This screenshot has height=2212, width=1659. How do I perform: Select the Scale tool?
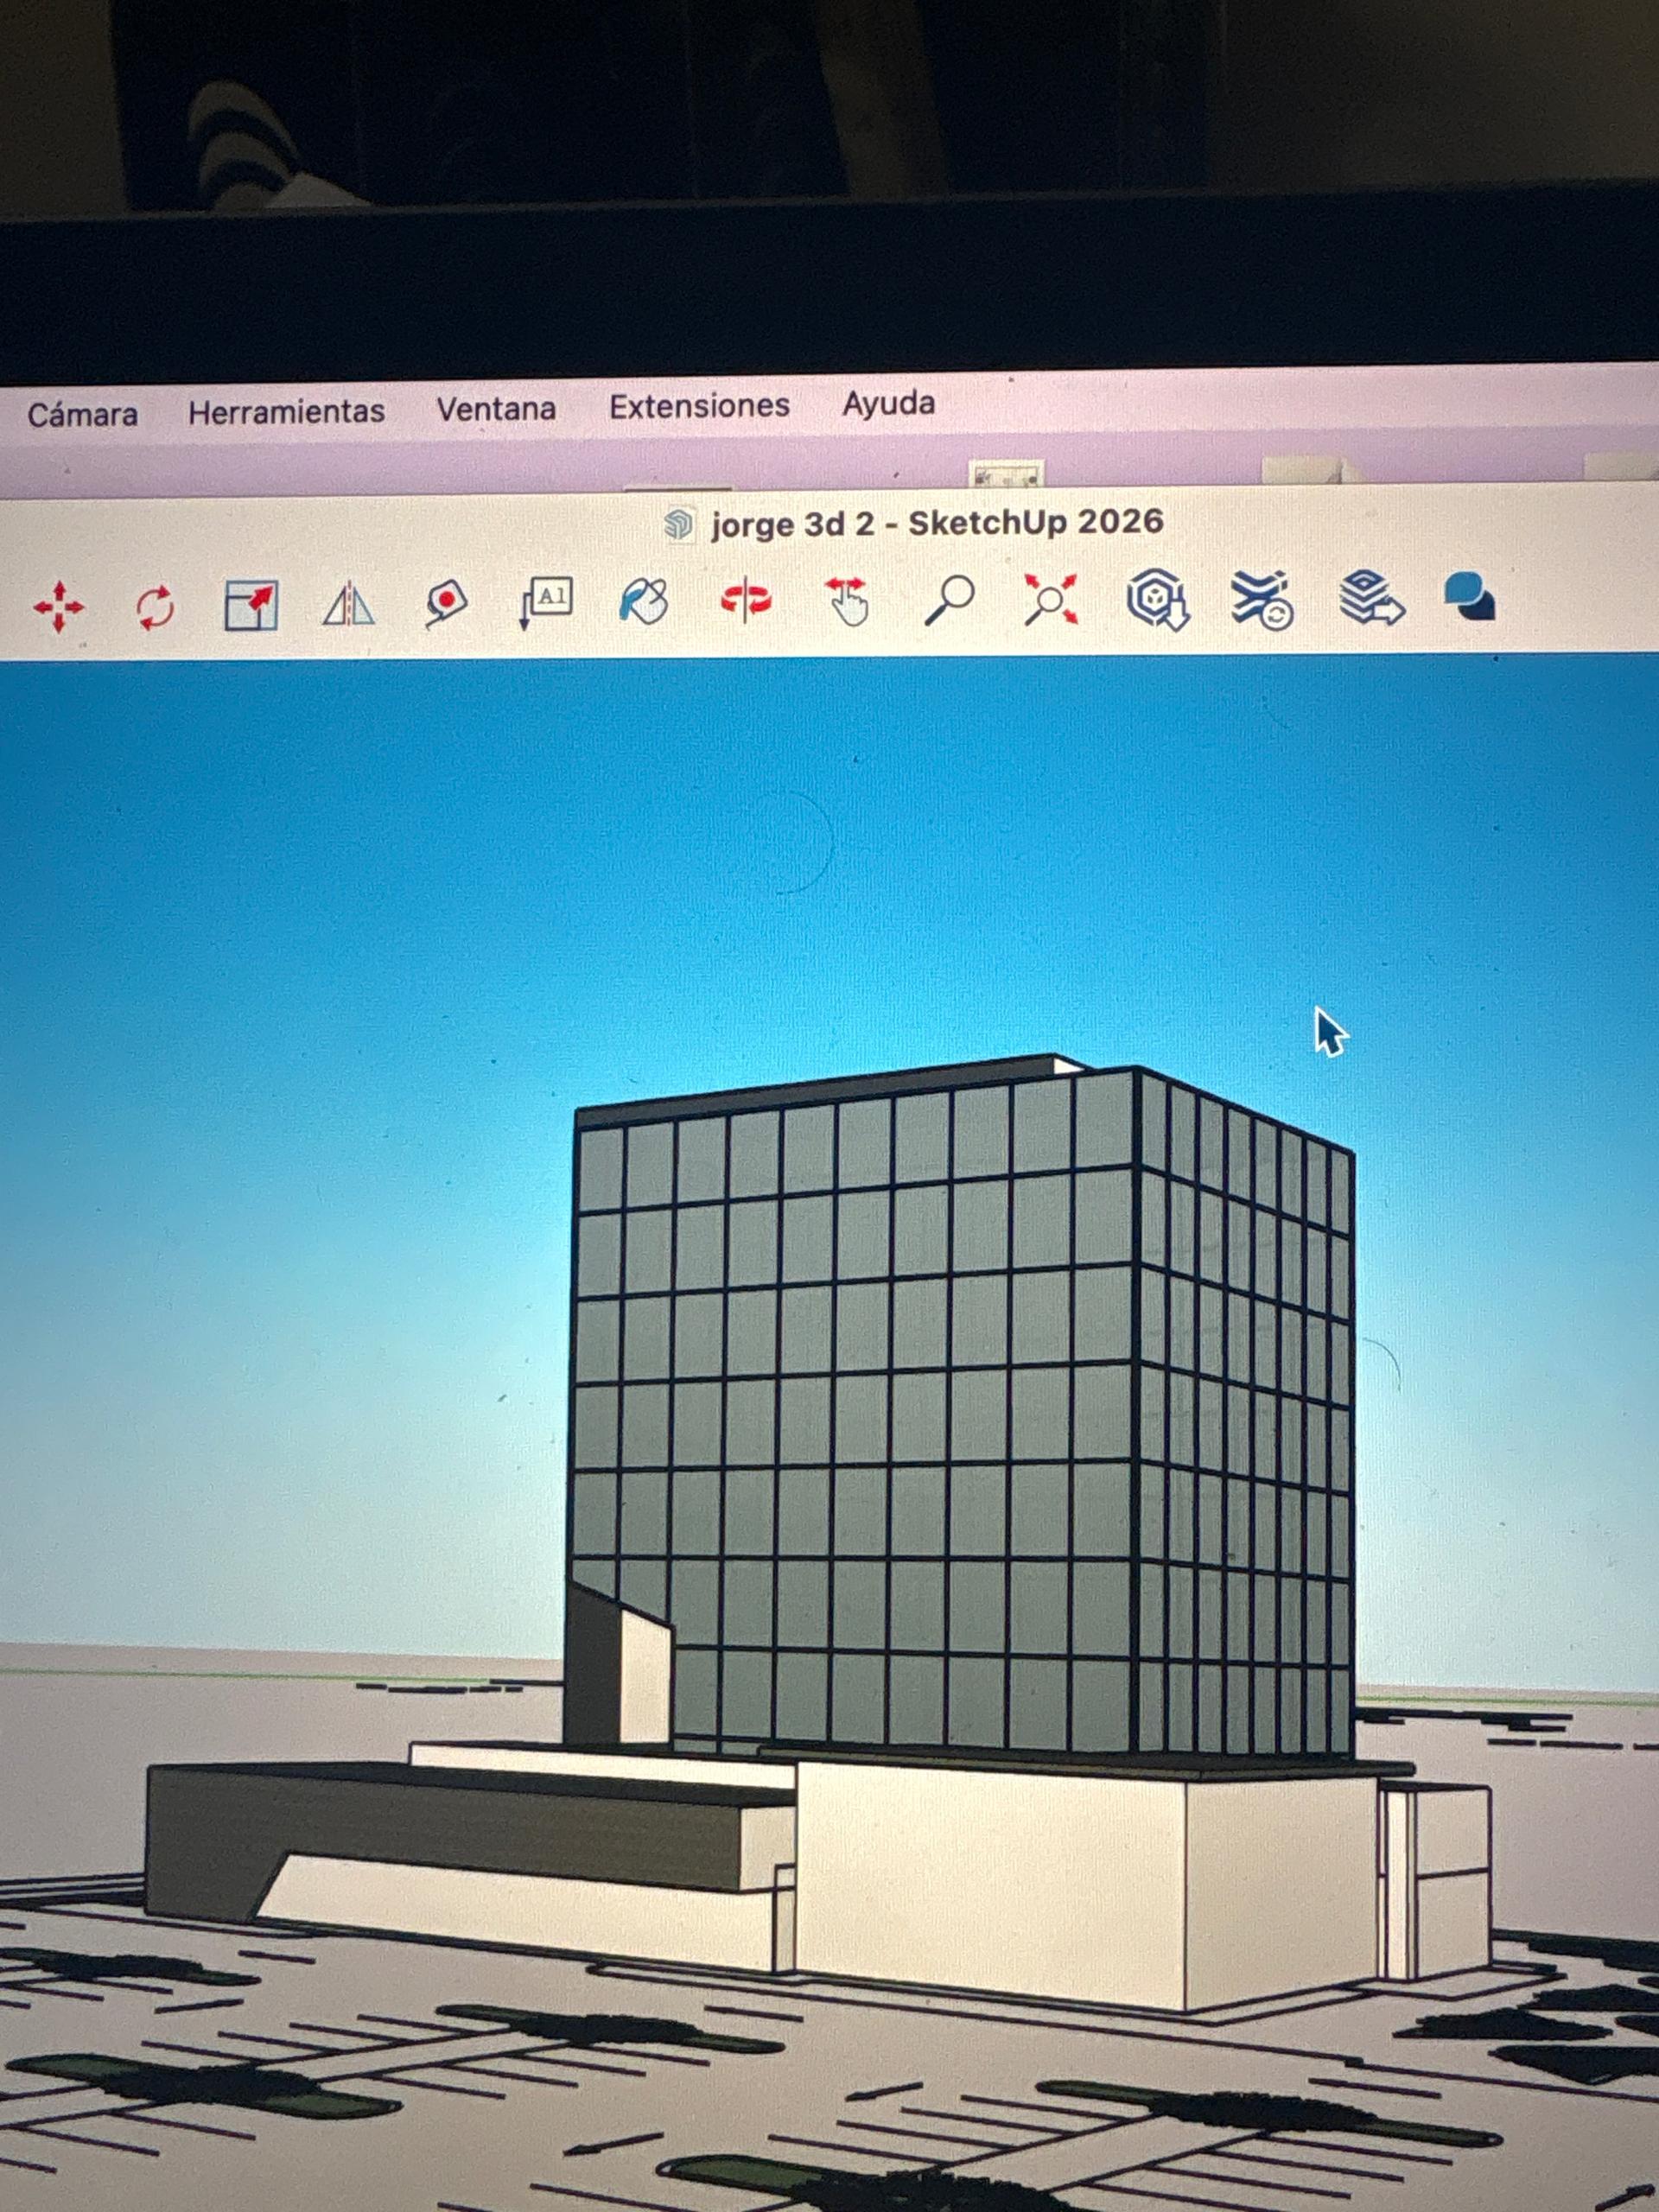[x=251, y=605]
